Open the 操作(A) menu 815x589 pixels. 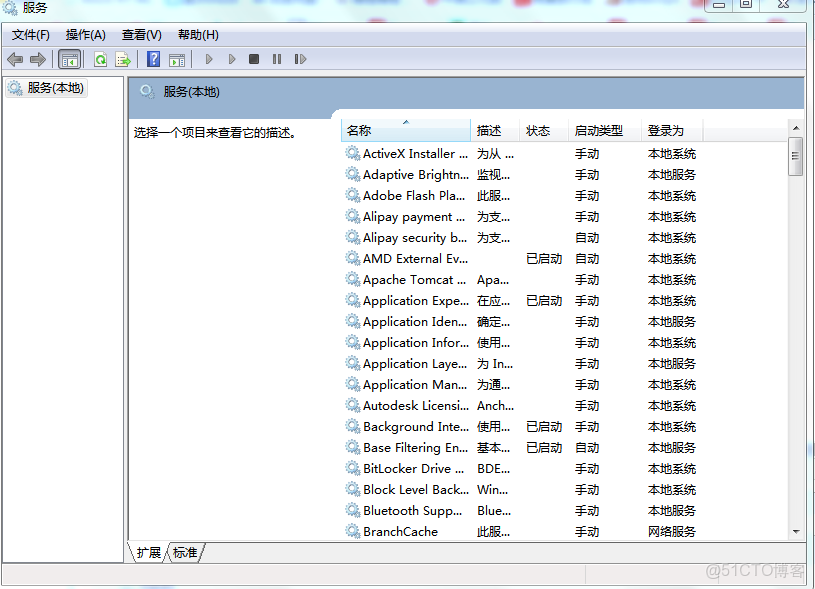[86, 34]
